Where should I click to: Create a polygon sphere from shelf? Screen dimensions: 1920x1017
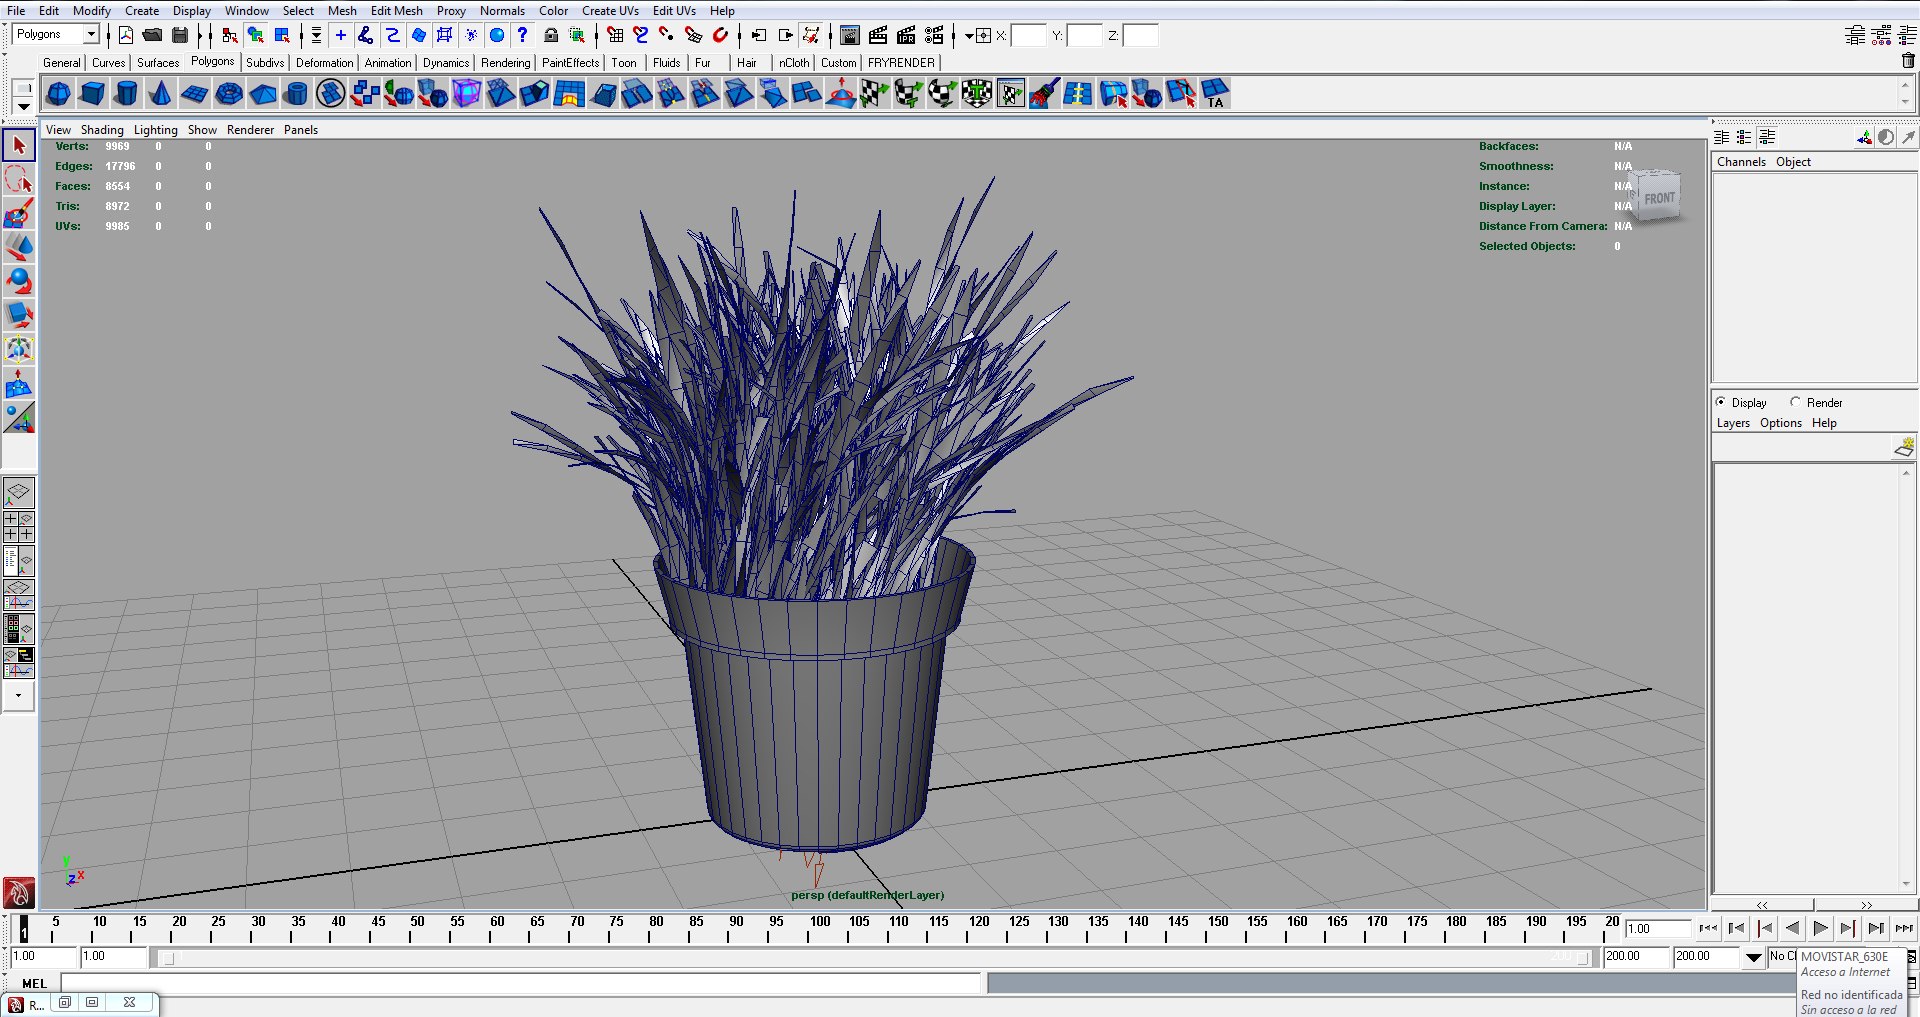(58, 94)
